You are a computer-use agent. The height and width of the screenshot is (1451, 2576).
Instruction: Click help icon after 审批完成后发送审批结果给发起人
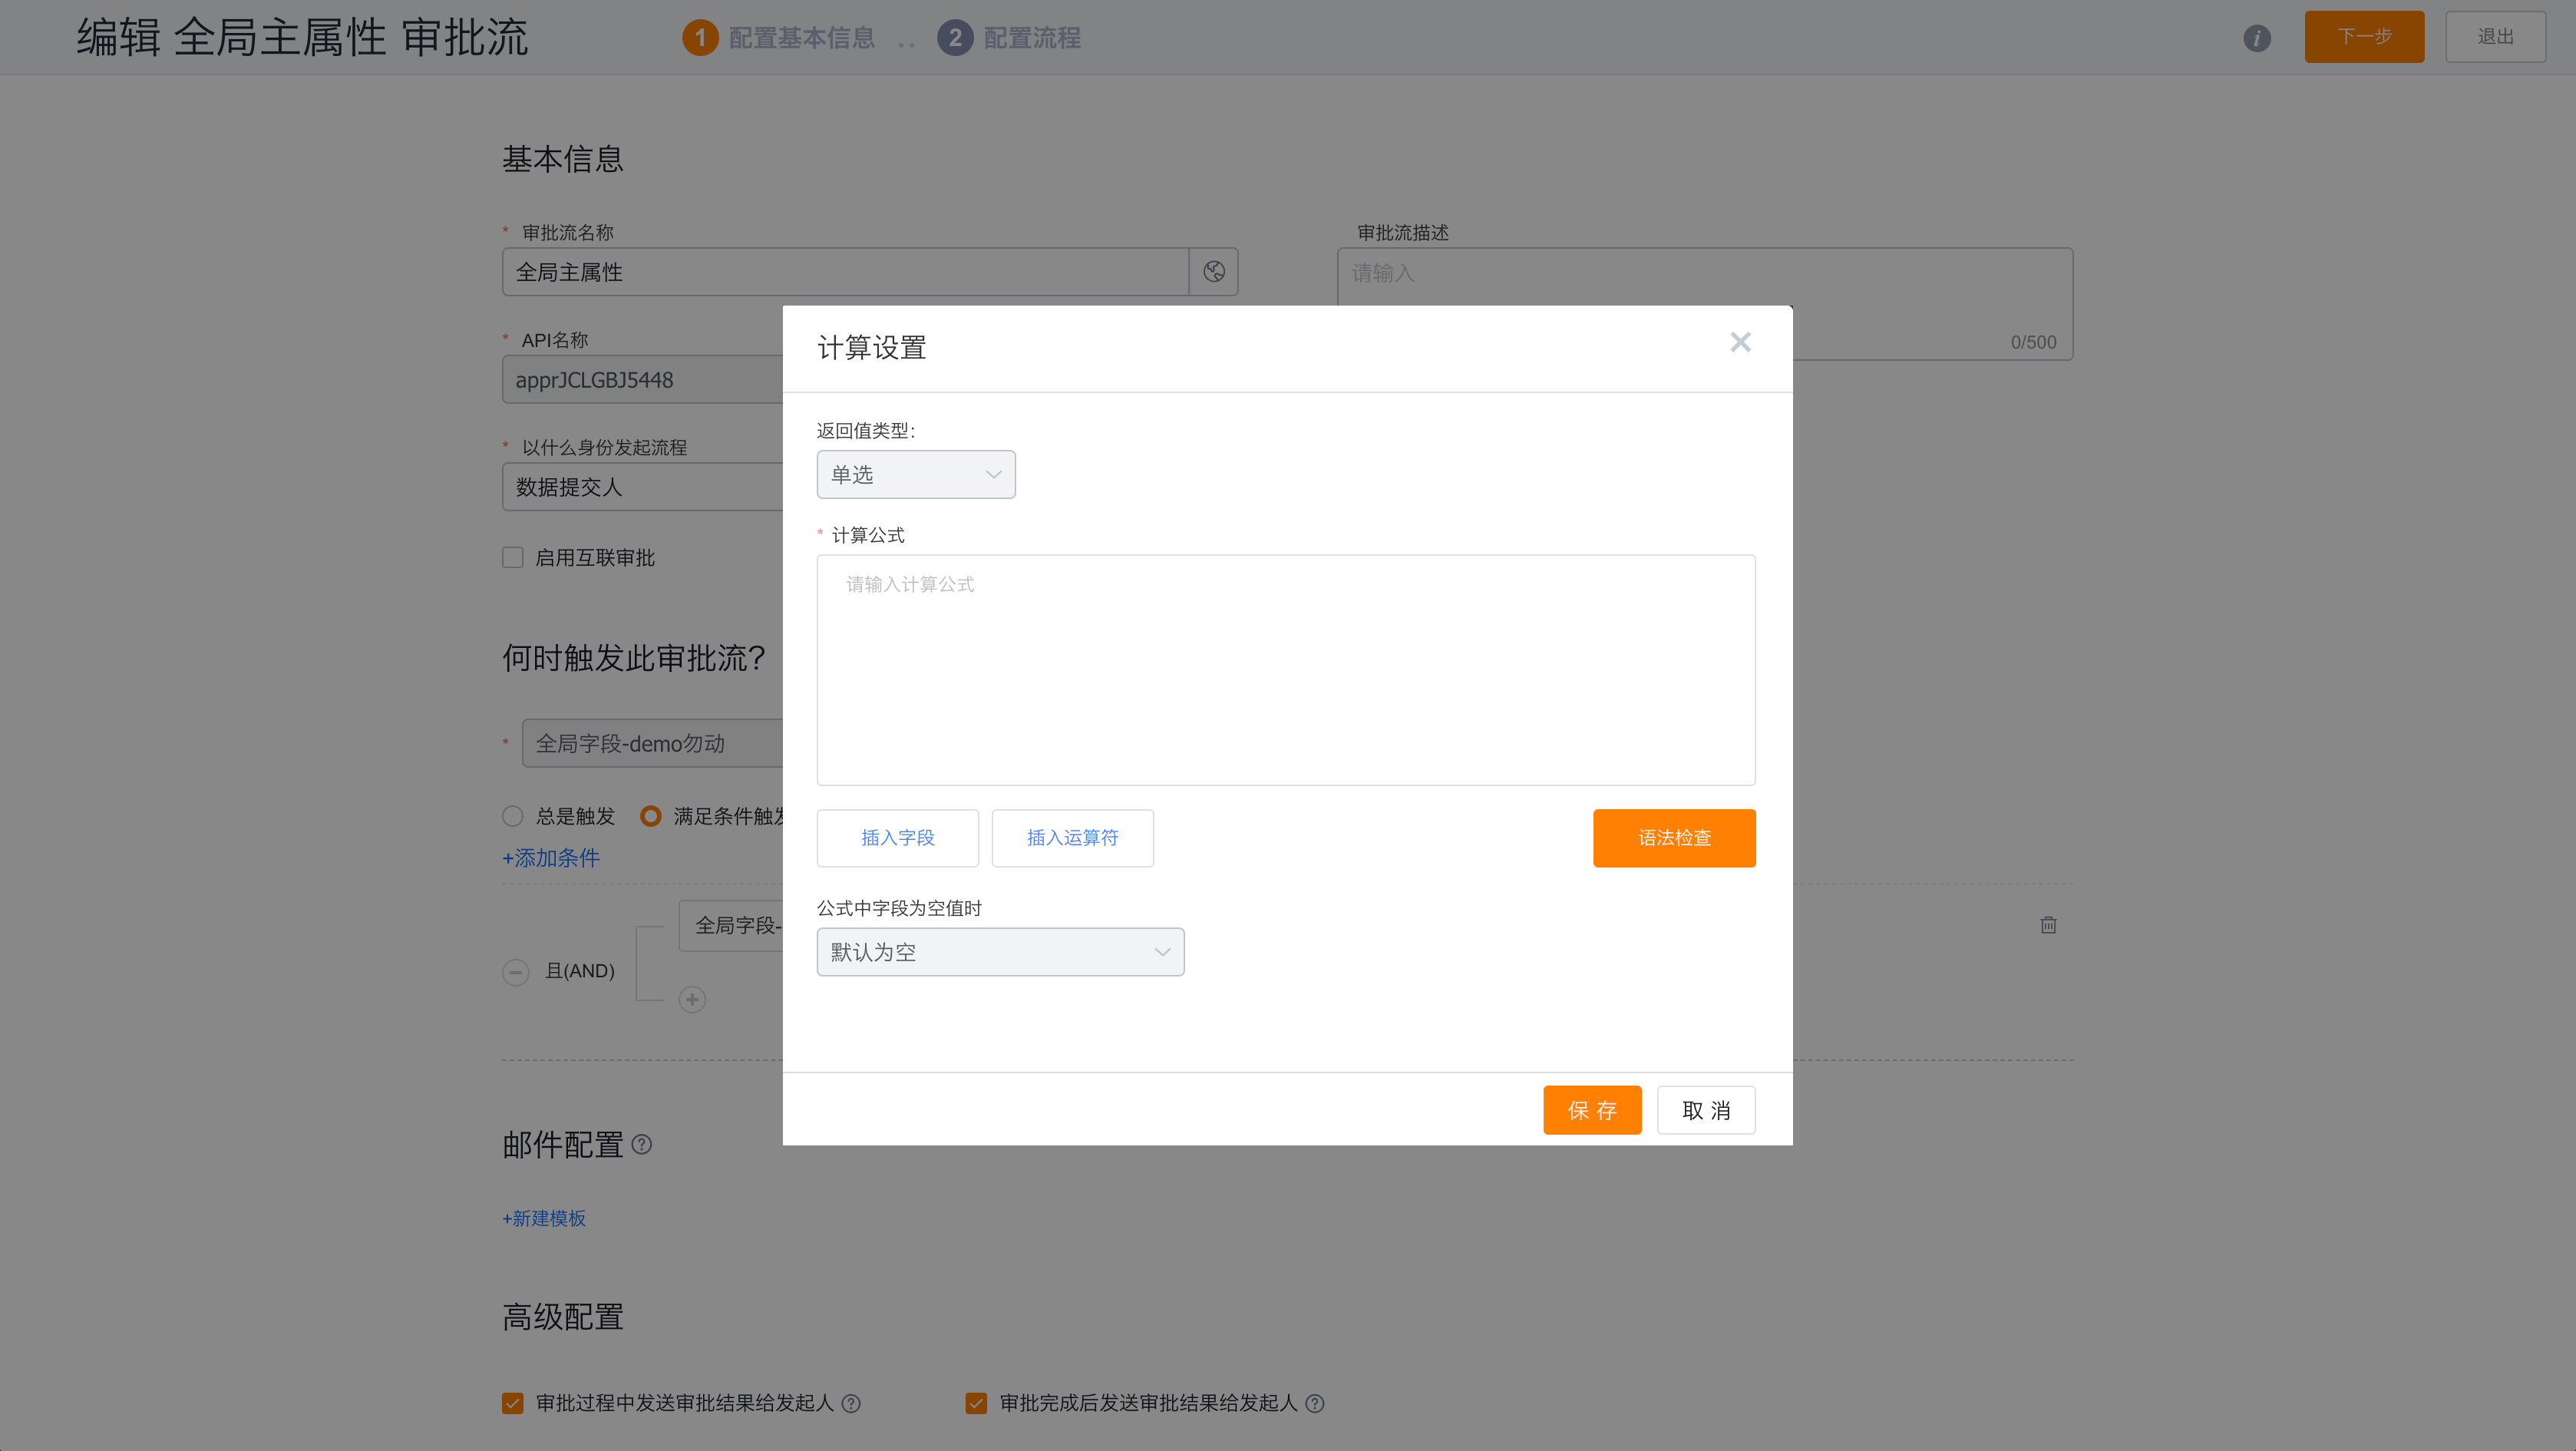pos(1315,1403)
